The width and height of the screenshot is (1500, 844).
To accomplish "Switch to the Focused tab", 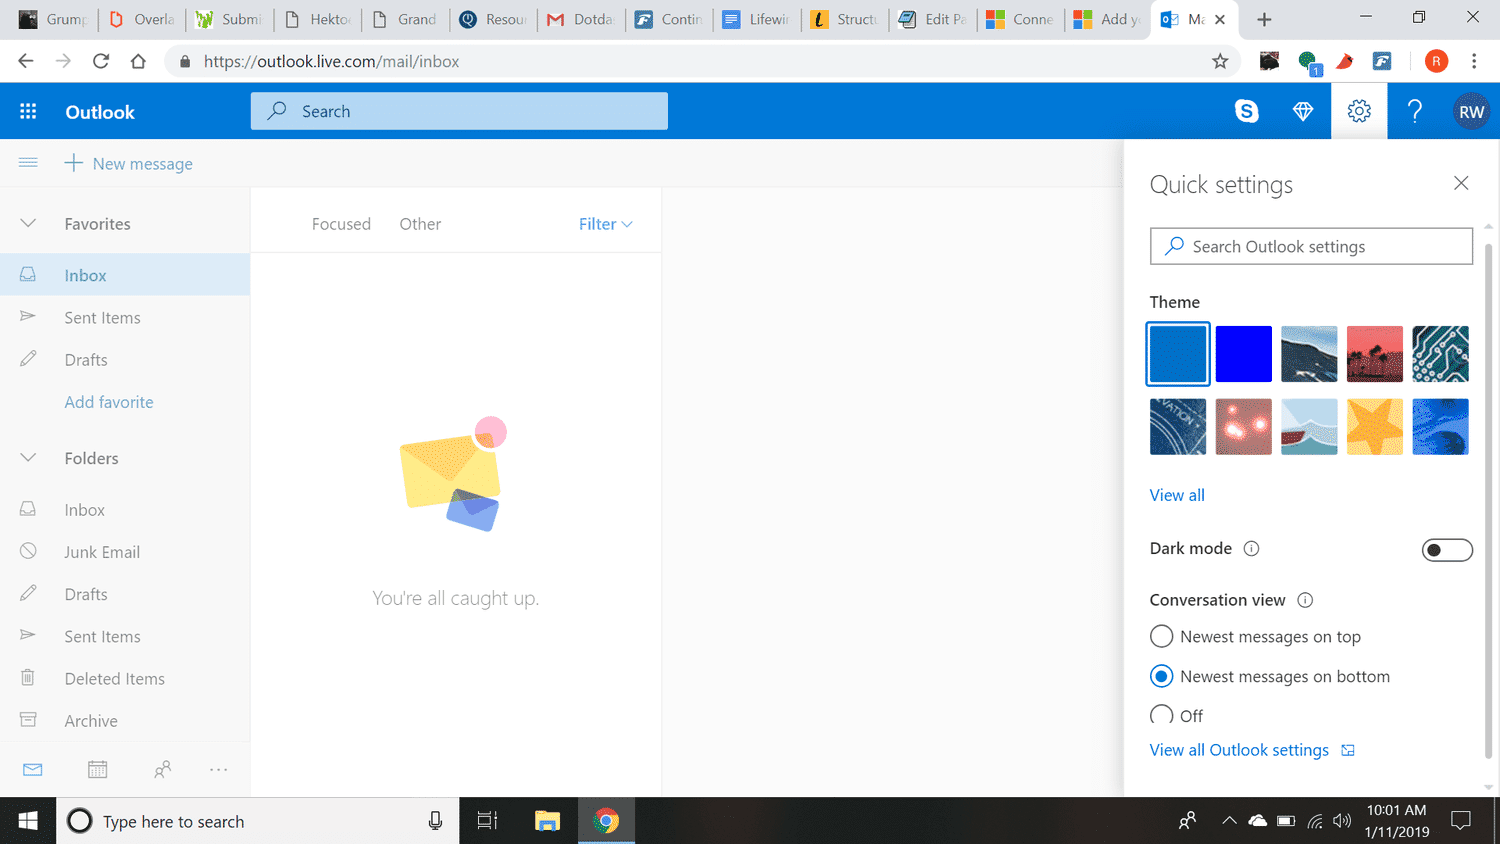I will pyautogui.click(x=341, y=224).
